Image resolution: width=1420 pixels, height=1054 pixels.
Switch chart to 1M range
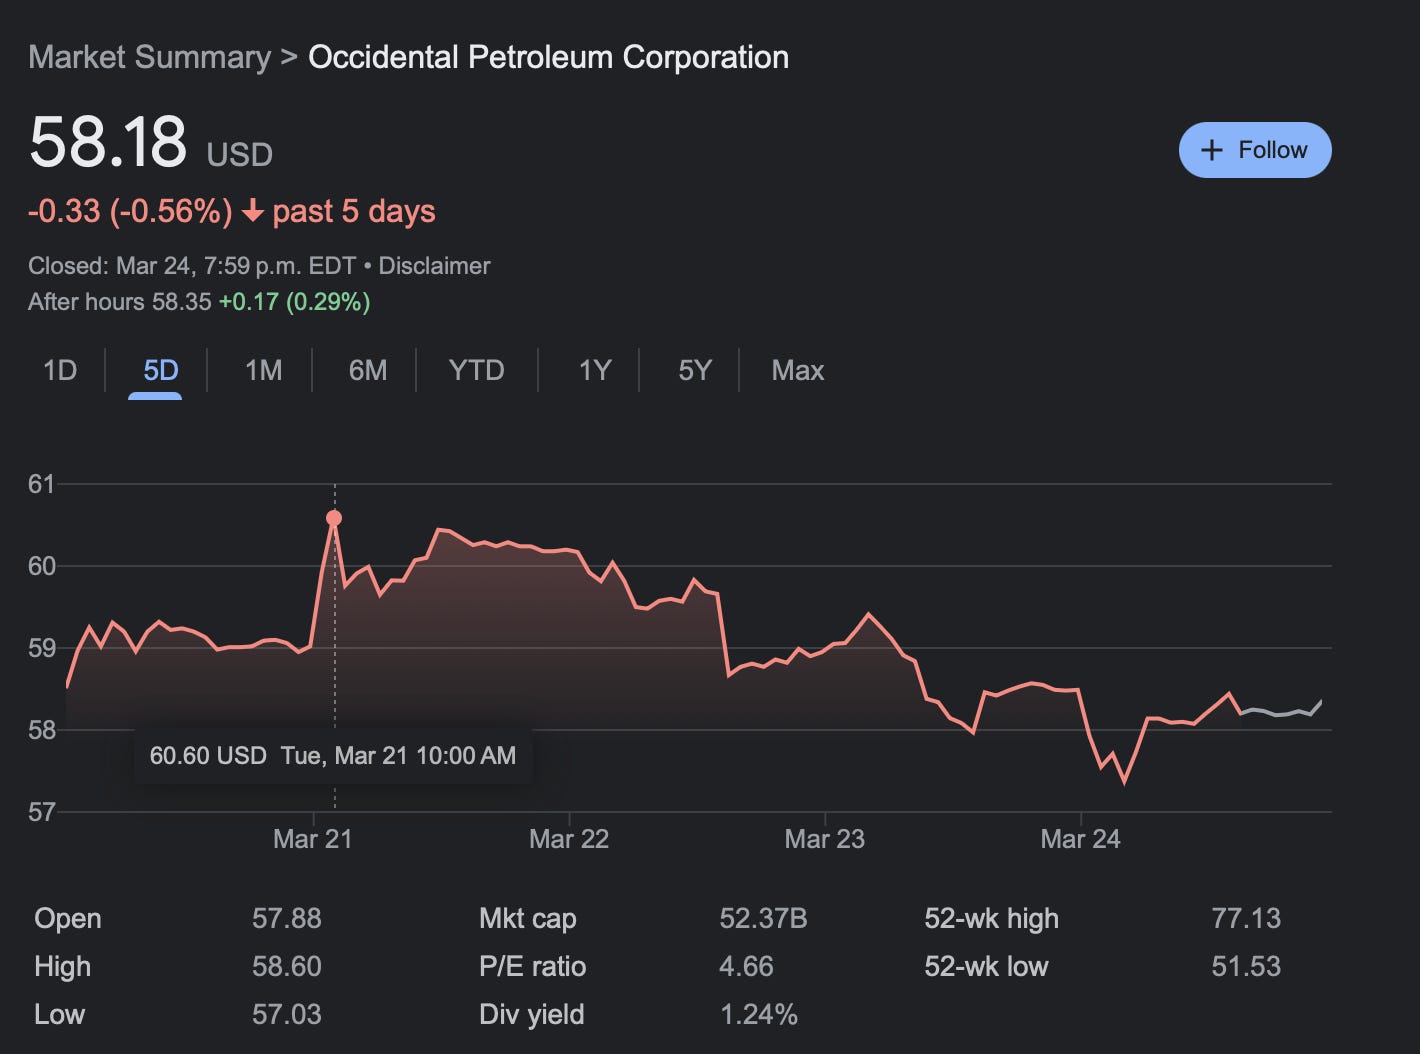(263, 370)
